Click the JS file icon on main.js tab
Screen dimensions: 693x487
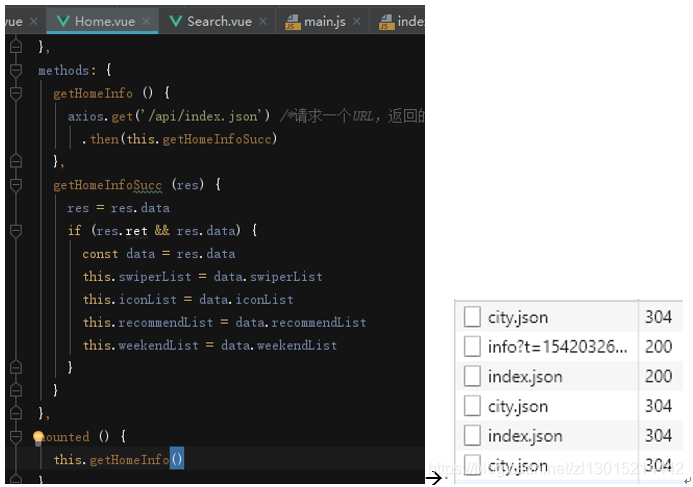(293, 22)
